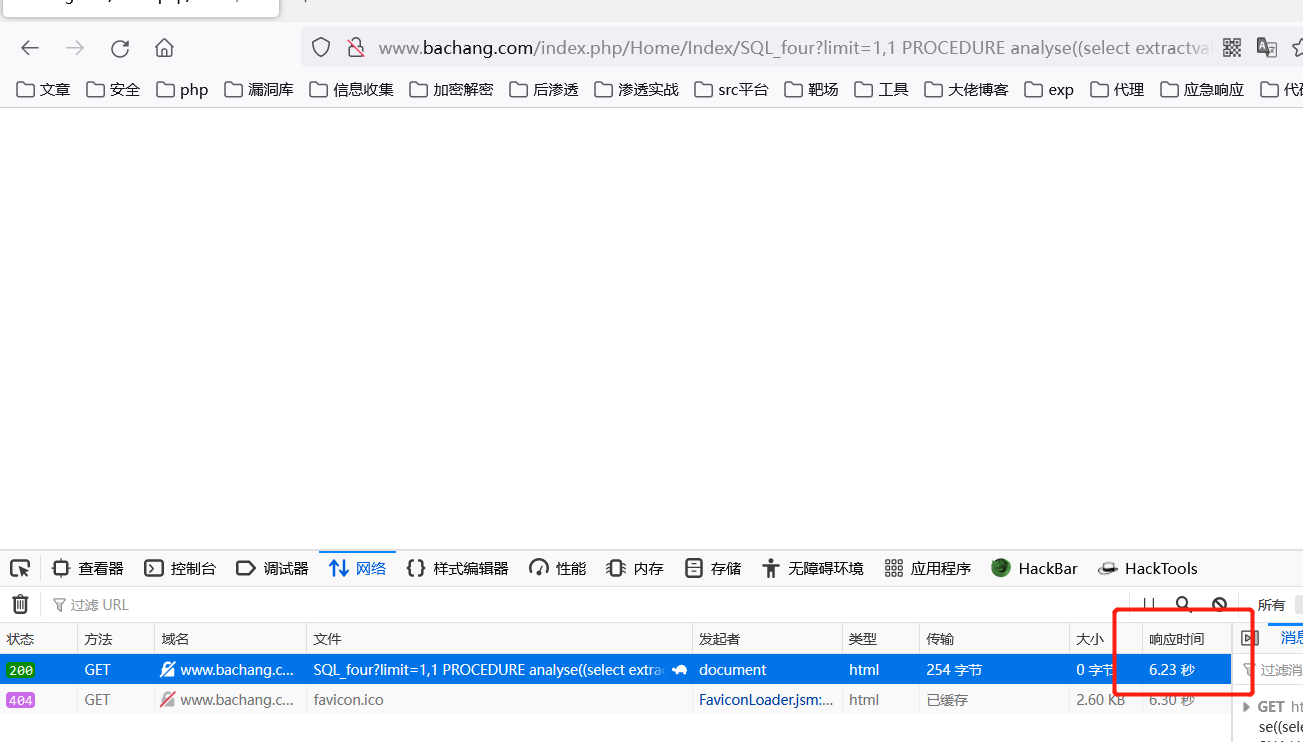Sort by the 大小 column header
The image size is (1303, 742).
point(1106,639)
